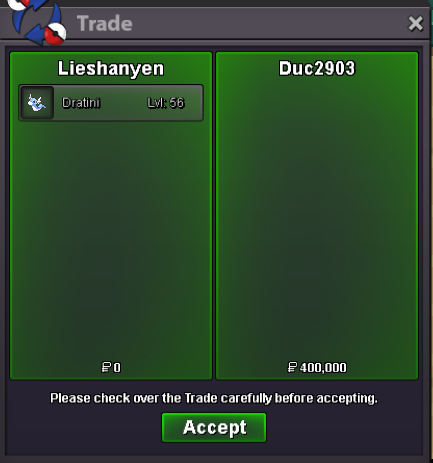Close the Trade window with X
The width and height of the screenshot is (433, 463).
coord(415,24)
